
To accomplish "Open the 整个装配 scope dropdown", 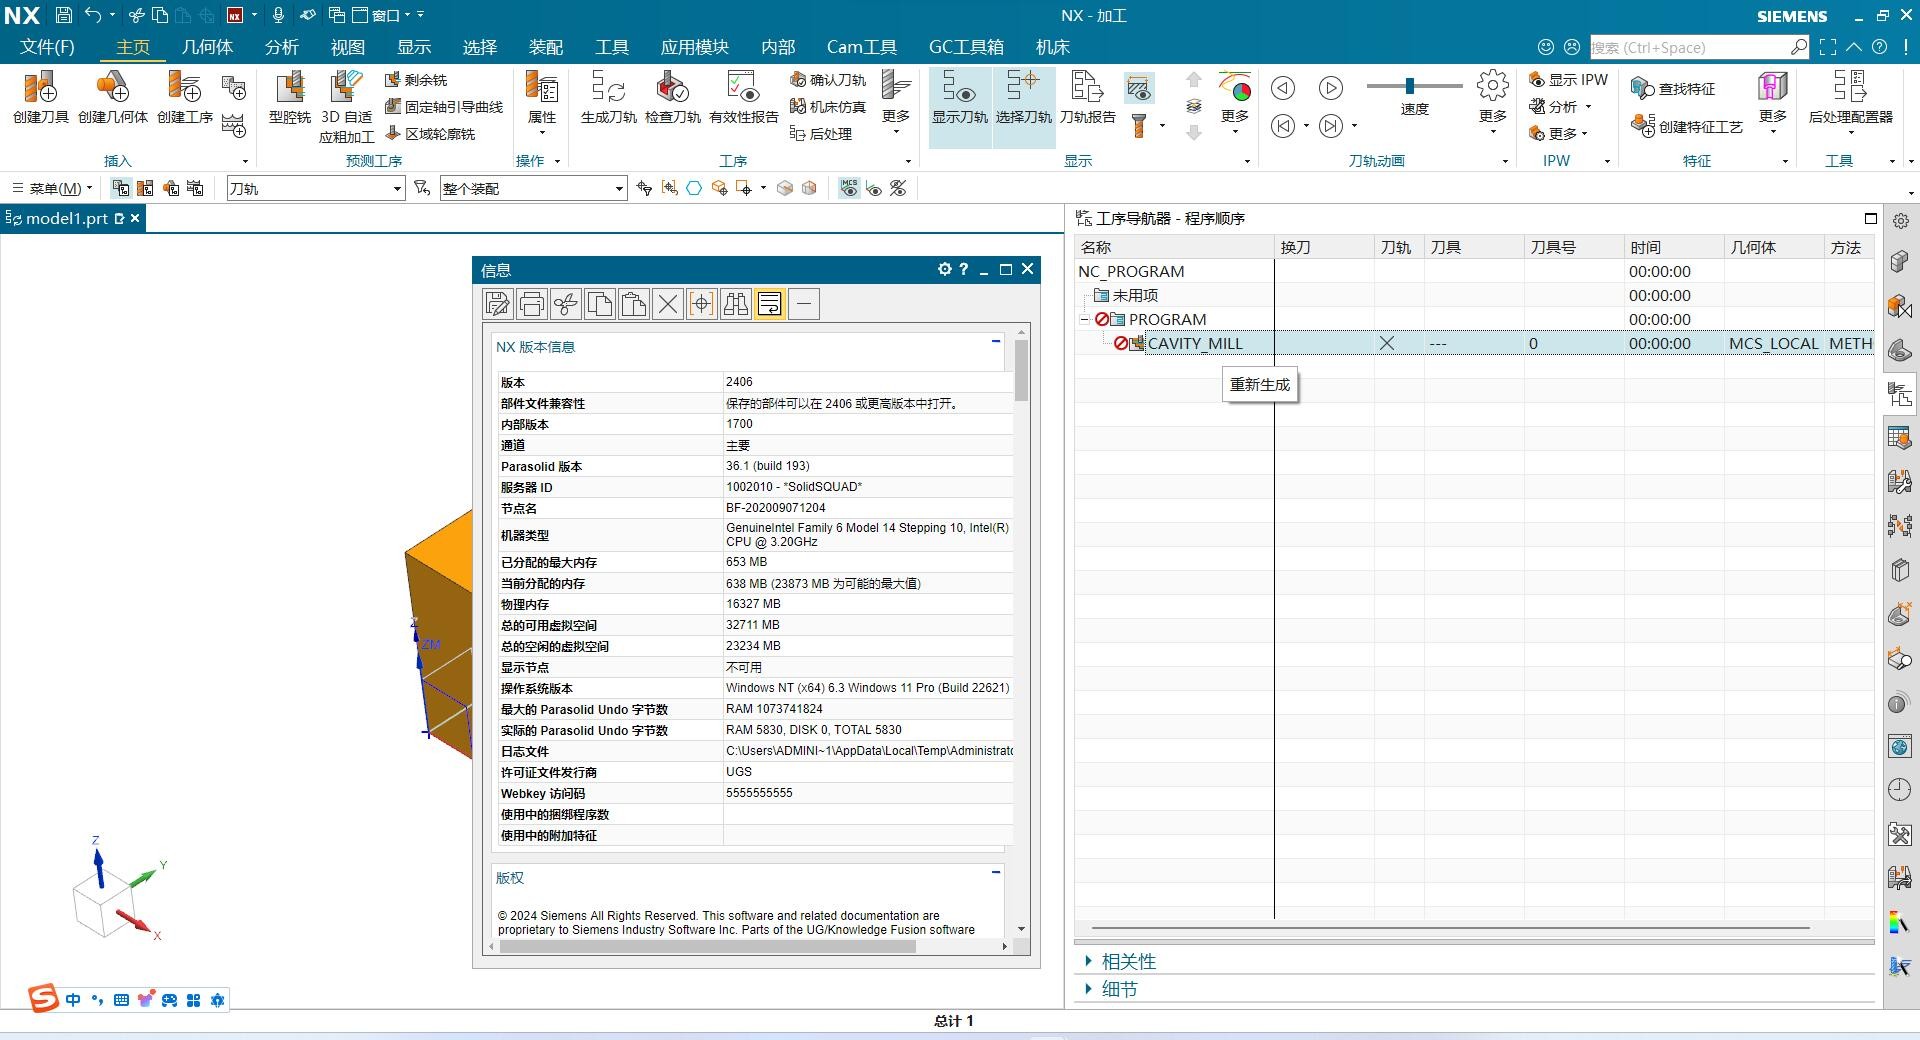I will coord(533,188).
